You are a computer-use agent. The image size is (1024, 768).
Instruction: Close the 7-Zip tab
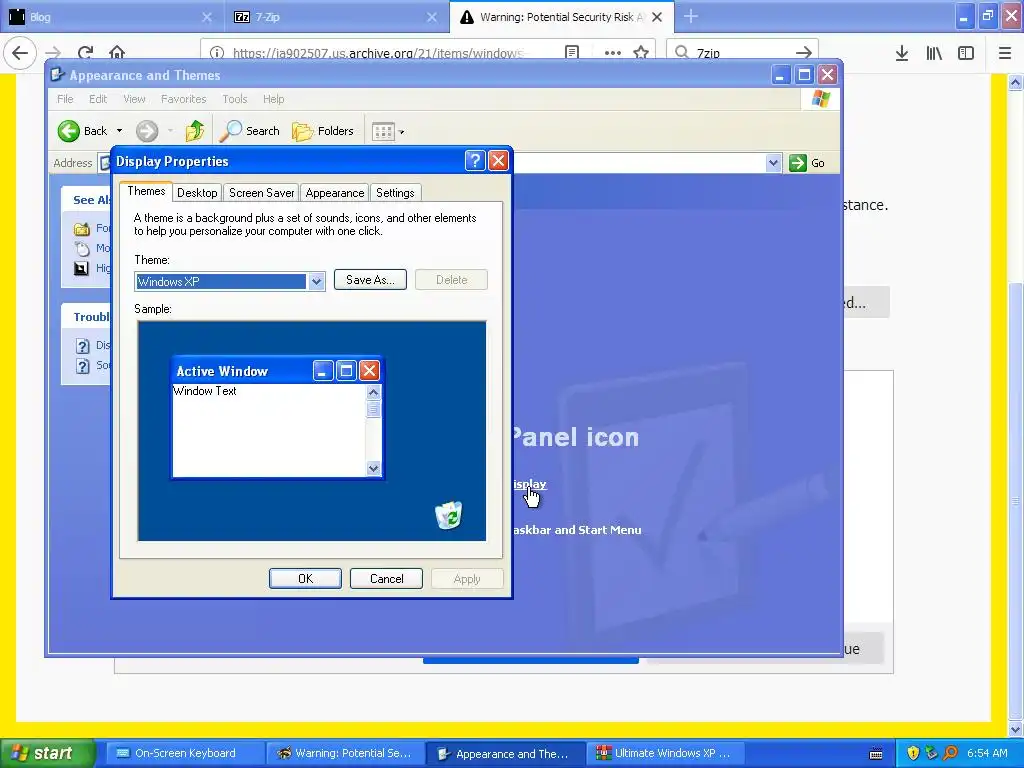pyautogui.click(x=432, y=17)
